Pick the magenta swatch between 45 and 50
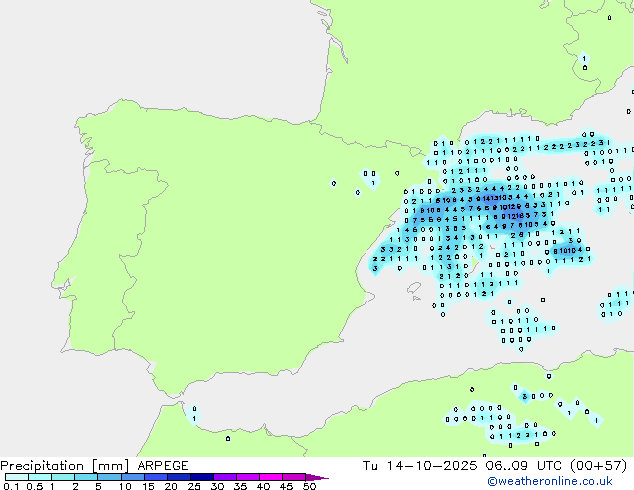634x490 pixels. click(294, 477)
